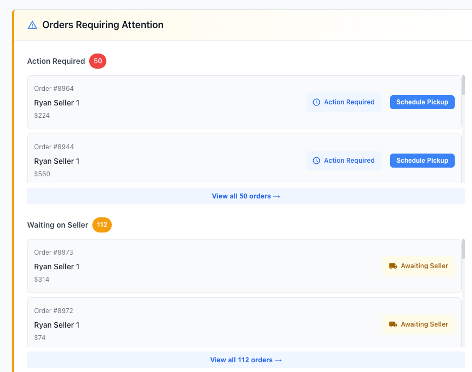Open View all 50 orders link
This screenshot has width=472, height=372.
(246, 196)
